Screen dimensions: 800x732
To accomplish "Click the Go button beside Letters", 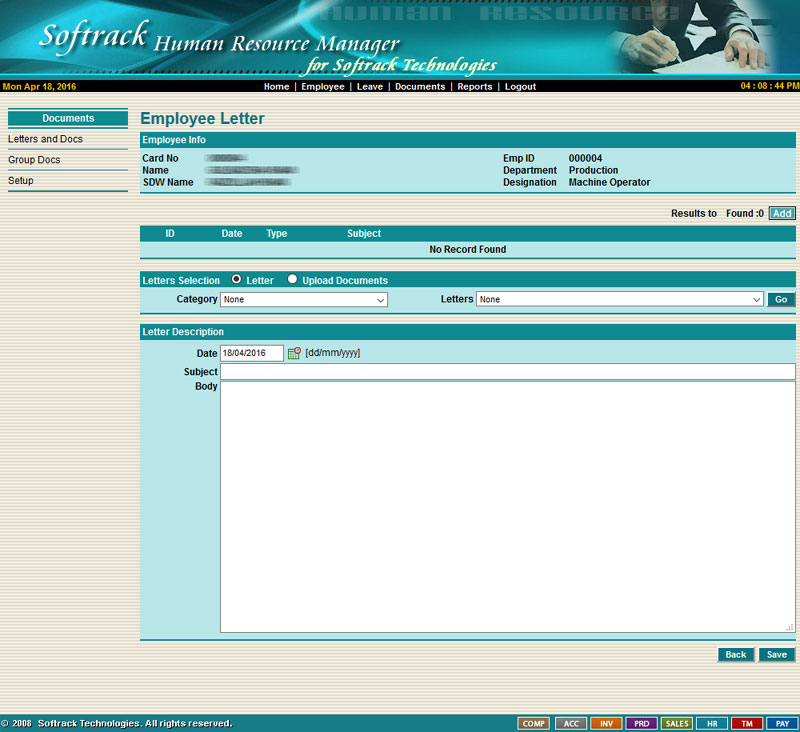I will [x=781, y=299].
